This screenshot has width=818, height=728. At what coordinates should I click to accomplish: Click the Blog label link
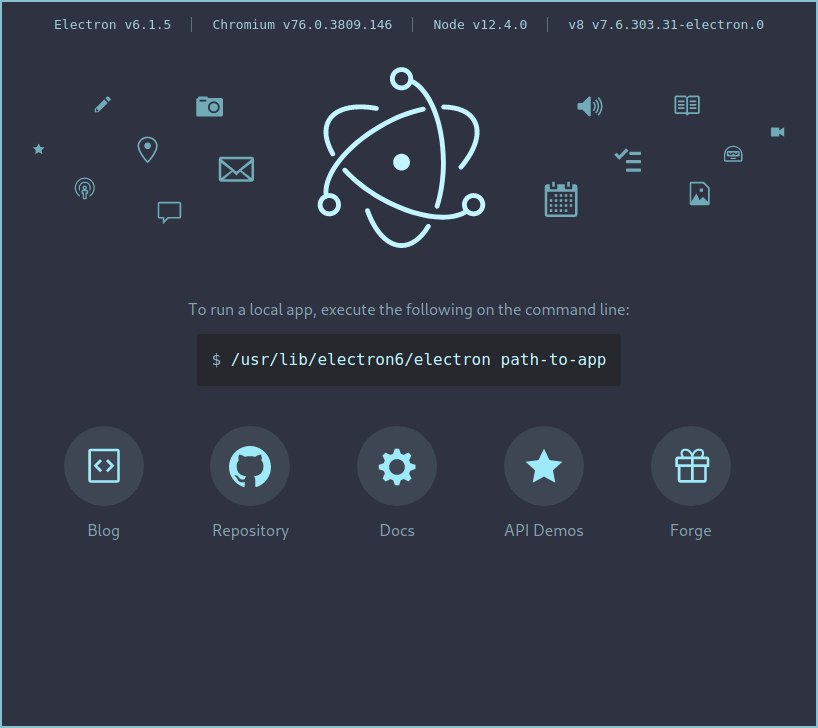tap(104, 531)
